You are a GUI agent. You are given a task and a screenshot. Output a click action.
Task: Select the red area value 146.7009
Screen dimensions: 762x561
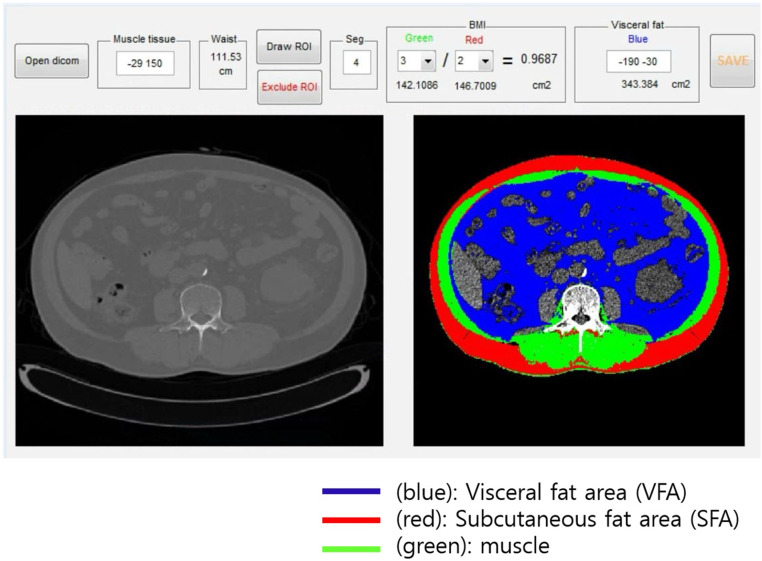tap(475, 86)
